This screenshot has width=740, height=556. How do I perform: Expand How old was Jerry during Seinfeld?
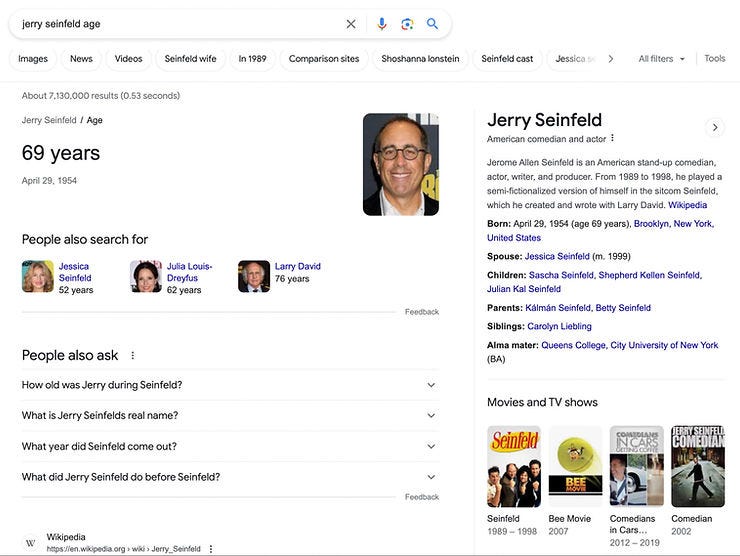click(230, 385)
